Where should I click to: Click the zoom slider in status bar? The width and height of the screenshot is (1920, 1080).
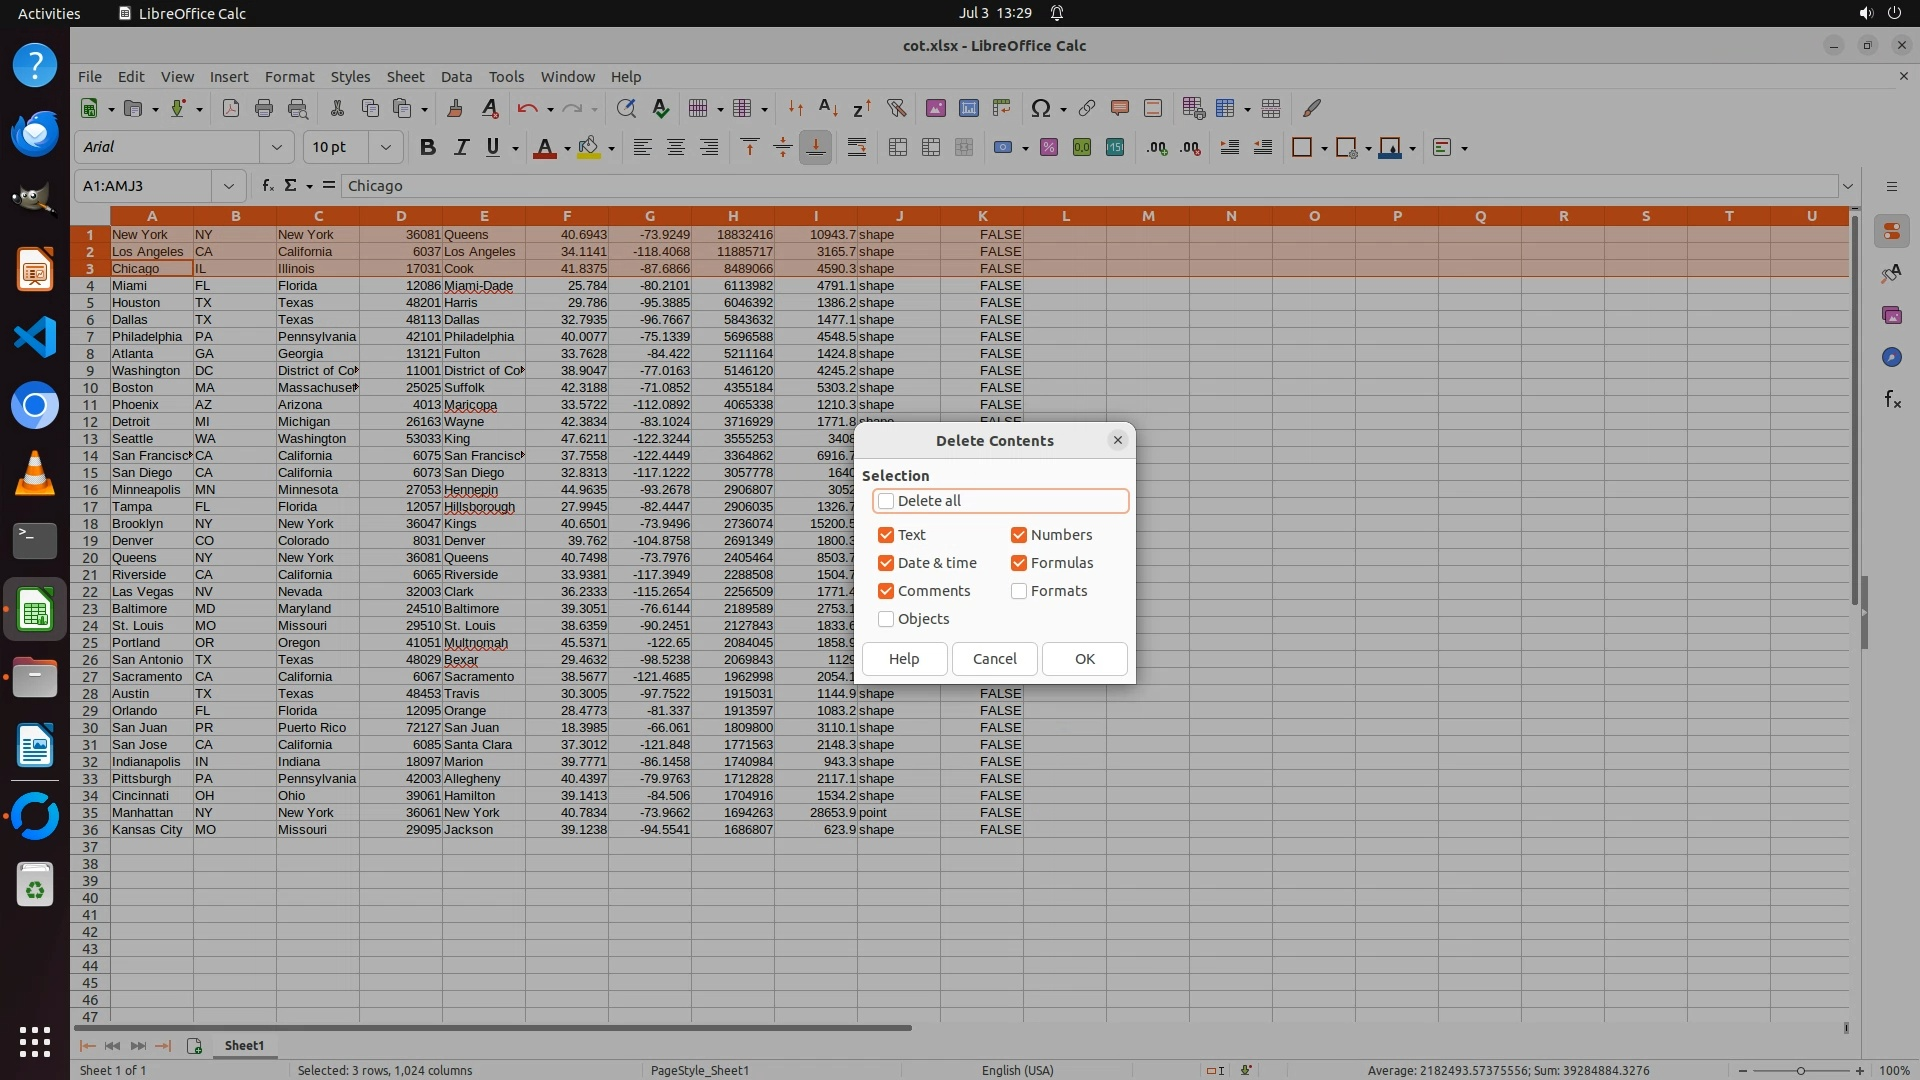(1800, 1070)
